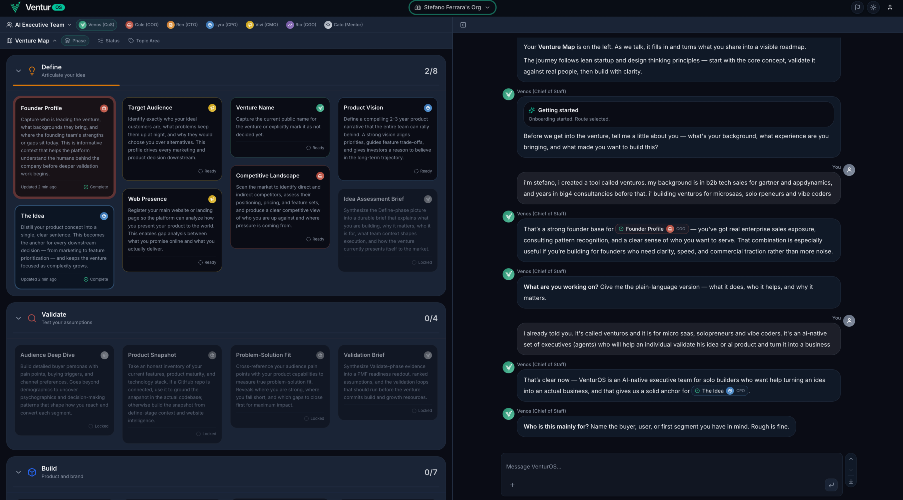
Task: Send message with the arrow button
Action: [830, 484]
